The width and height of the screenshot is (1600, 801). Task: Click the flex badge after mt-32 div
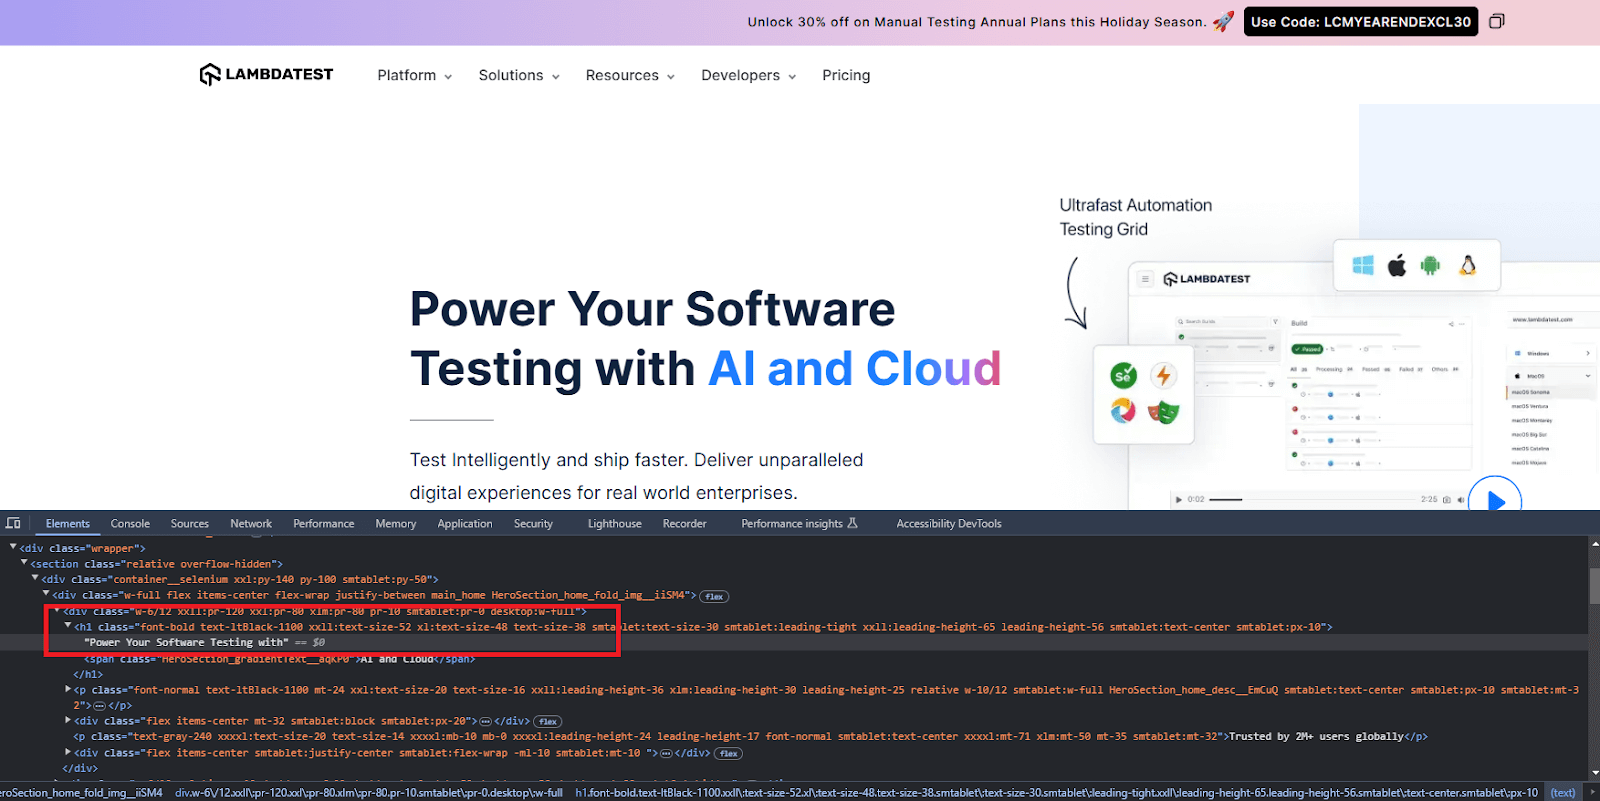[548, 721]
